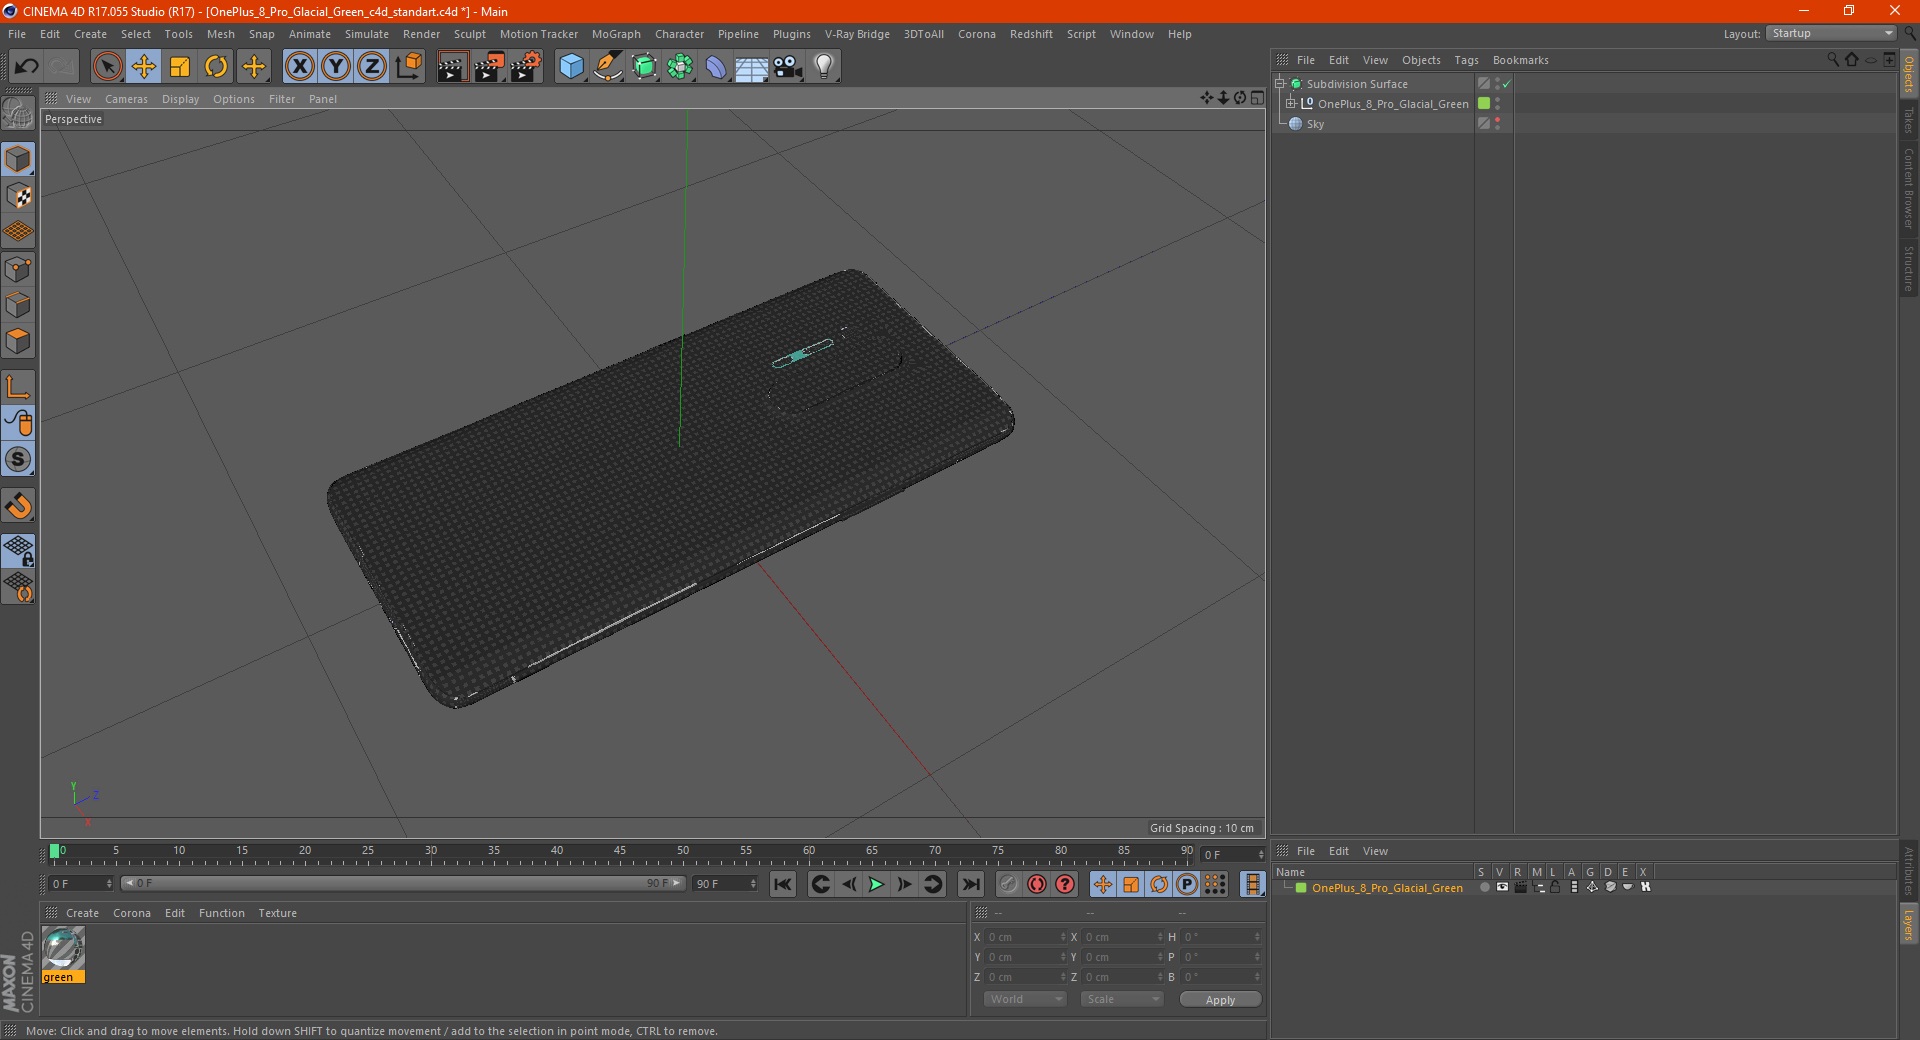Toggle Sky visibility dots
This screenshot has width=1920, height=1040.
1497,124
